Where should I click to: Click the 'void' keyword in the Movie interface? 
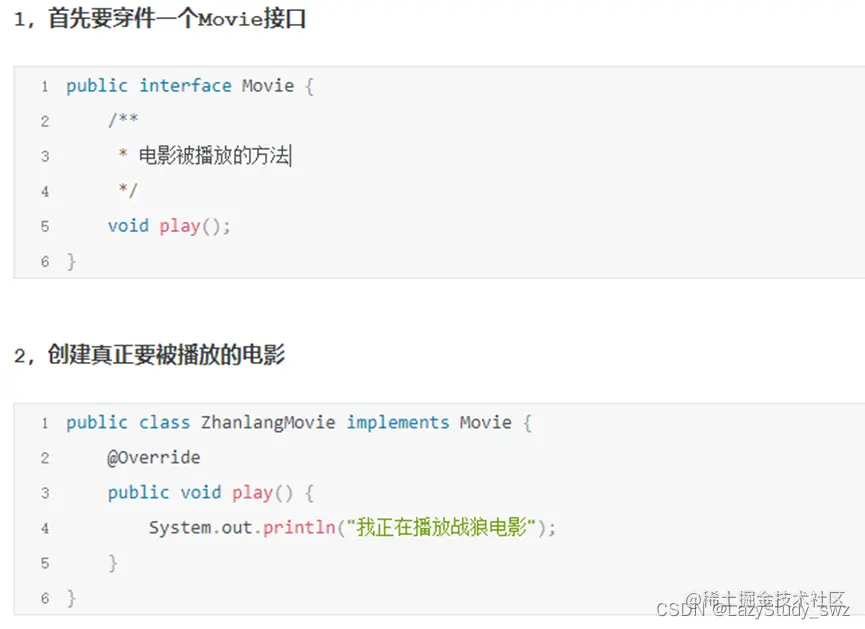tap(129, 226)
